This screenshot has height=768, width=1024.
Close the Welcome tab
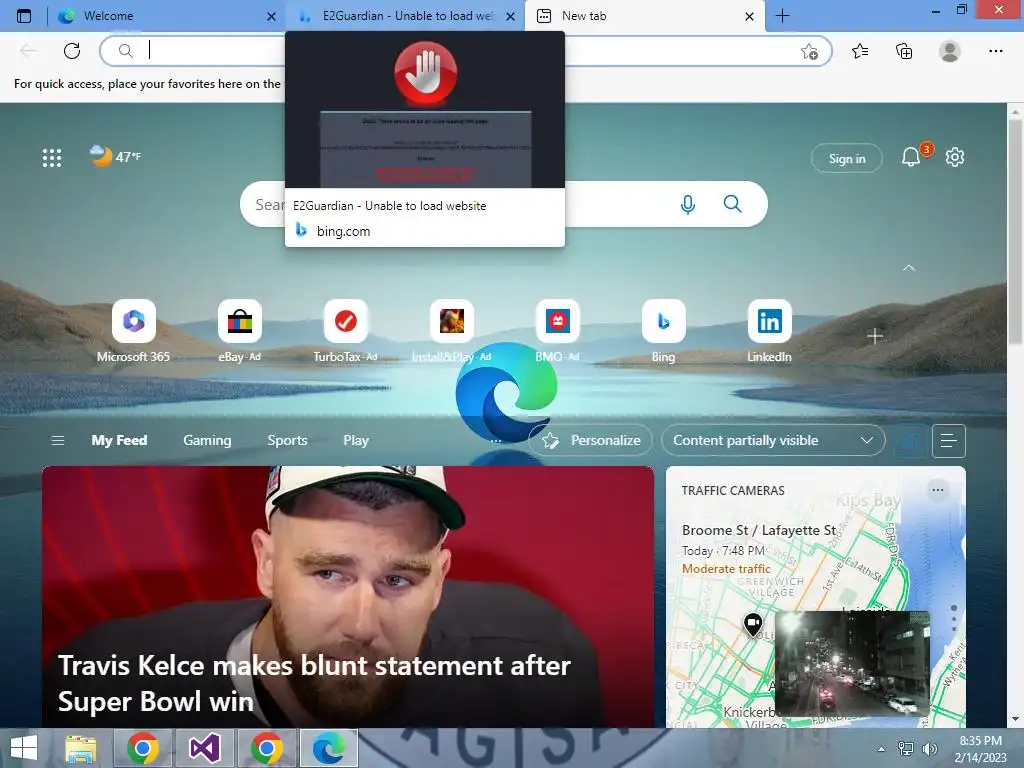[271, 16]
